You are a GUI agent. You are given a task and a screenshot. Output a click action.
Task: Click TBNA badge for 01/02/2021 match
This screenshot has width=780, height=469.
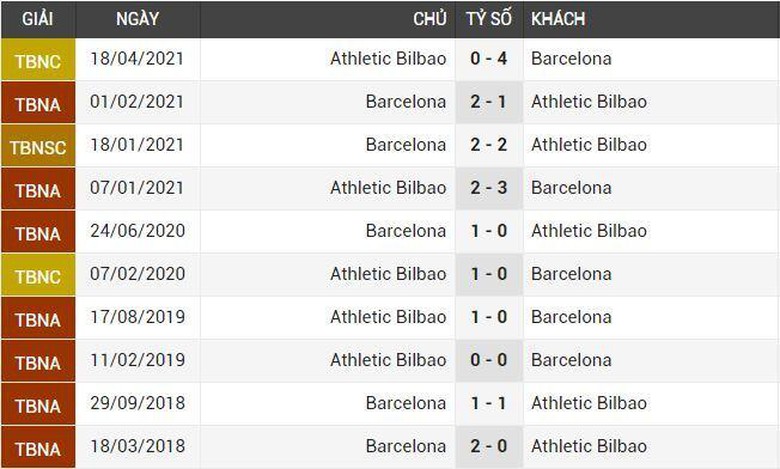[x=38, y=104]
